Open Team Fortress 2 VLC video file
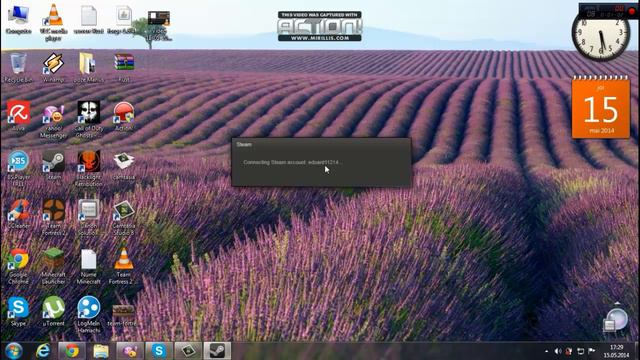This screenshot has width=640, height=360. click(x=124, y=266)
